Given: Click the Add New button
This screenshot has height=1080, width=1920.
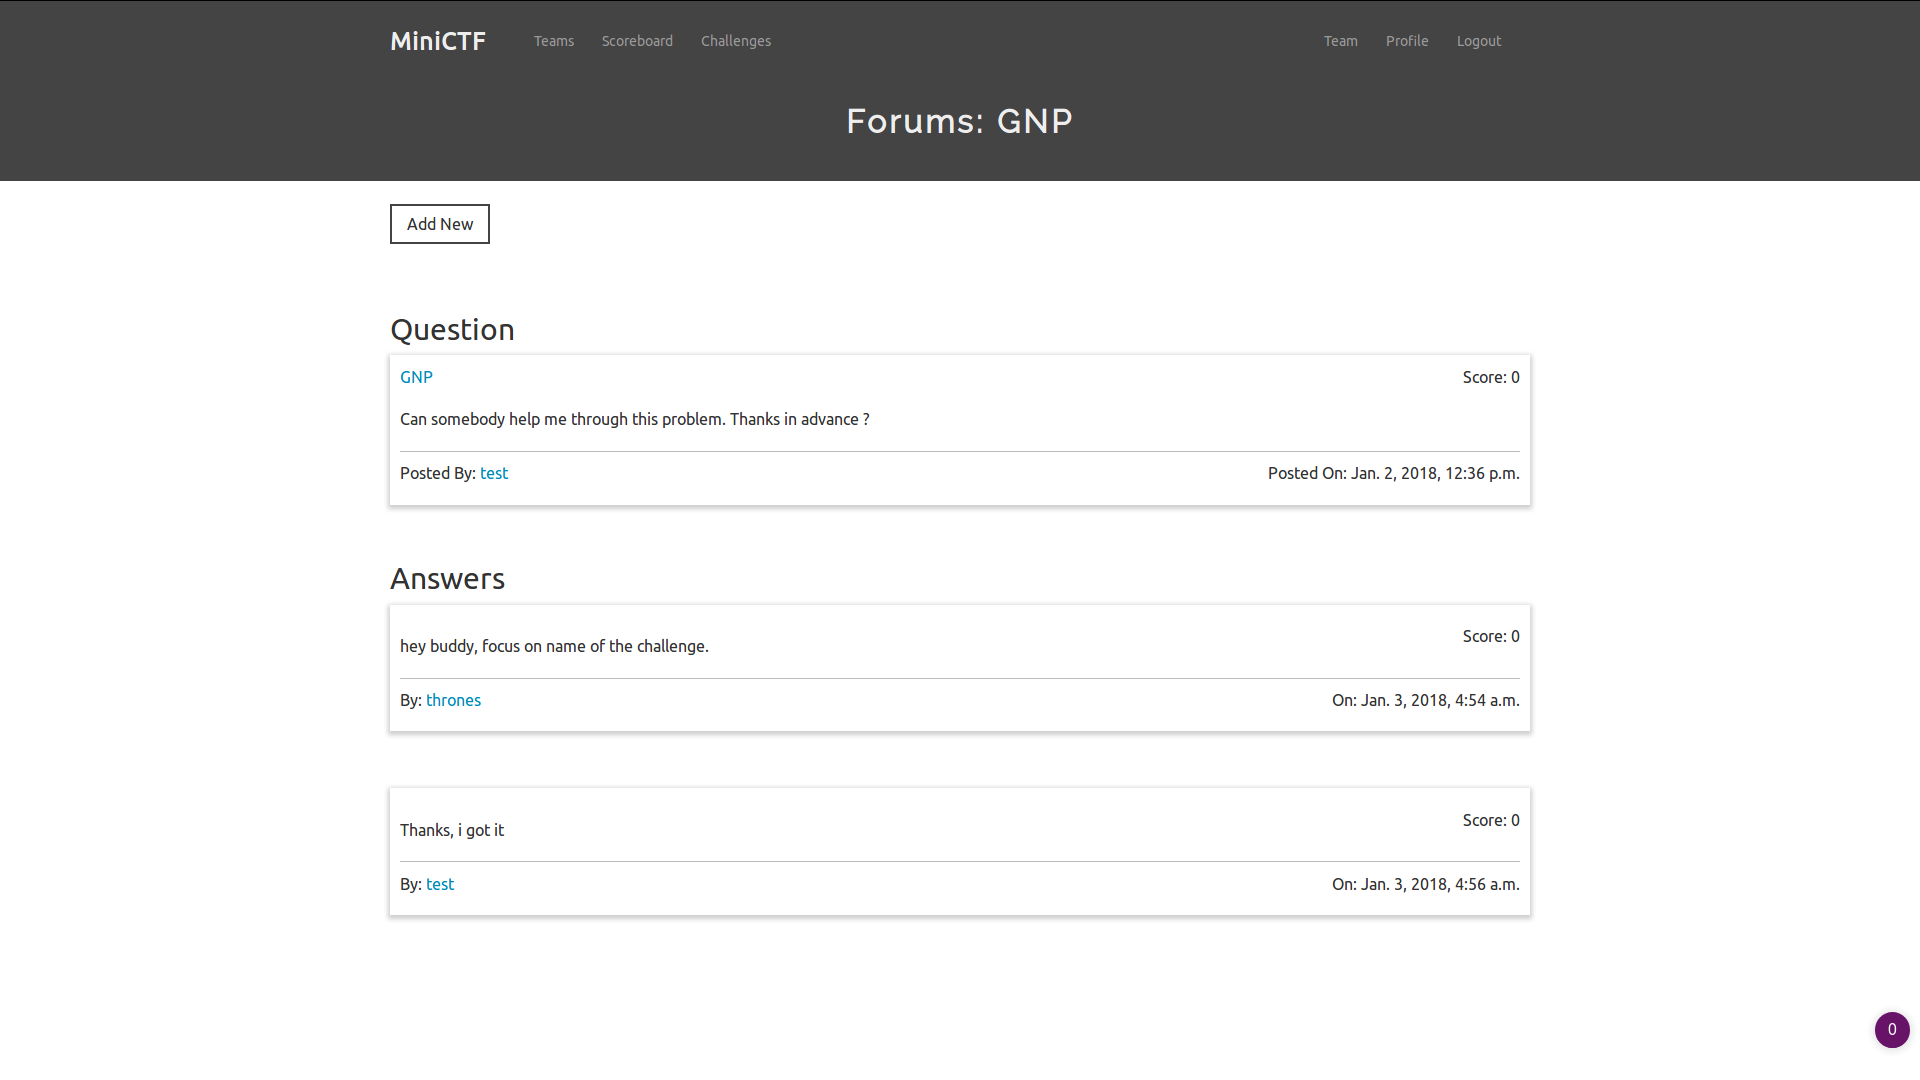Looking at the screenshot, I should 439,224.
